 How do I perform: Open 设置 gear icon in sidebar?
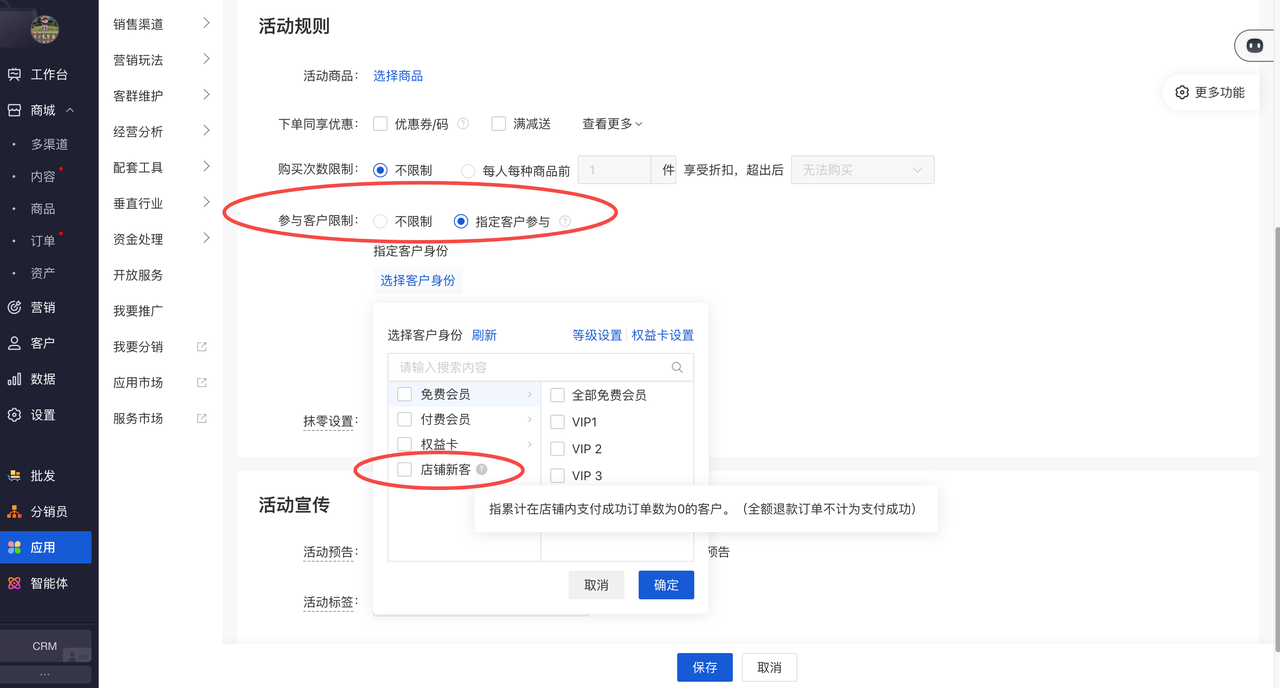coord(14,415)
